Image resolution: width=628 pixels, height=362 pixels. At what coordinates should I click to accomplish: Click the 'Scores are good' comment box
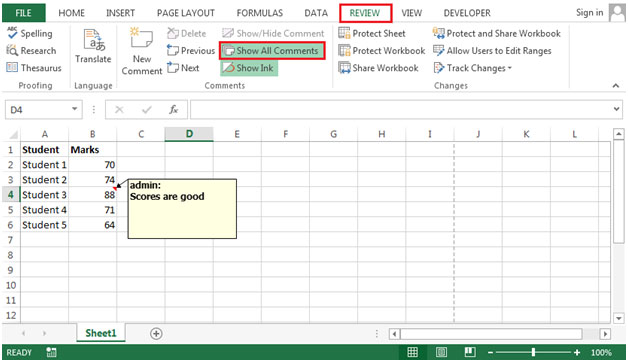coord(182,209)
